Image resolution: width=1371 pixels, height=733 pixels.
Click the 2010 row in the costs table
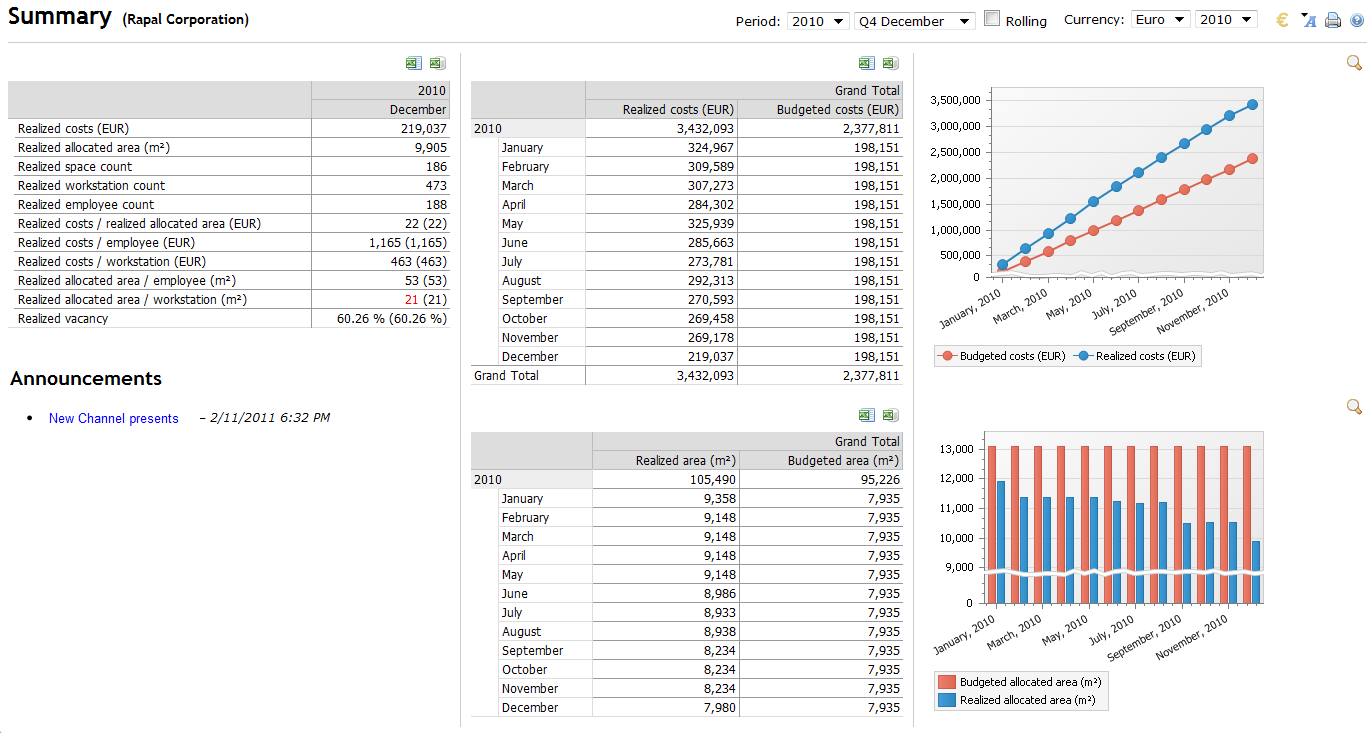488,128
